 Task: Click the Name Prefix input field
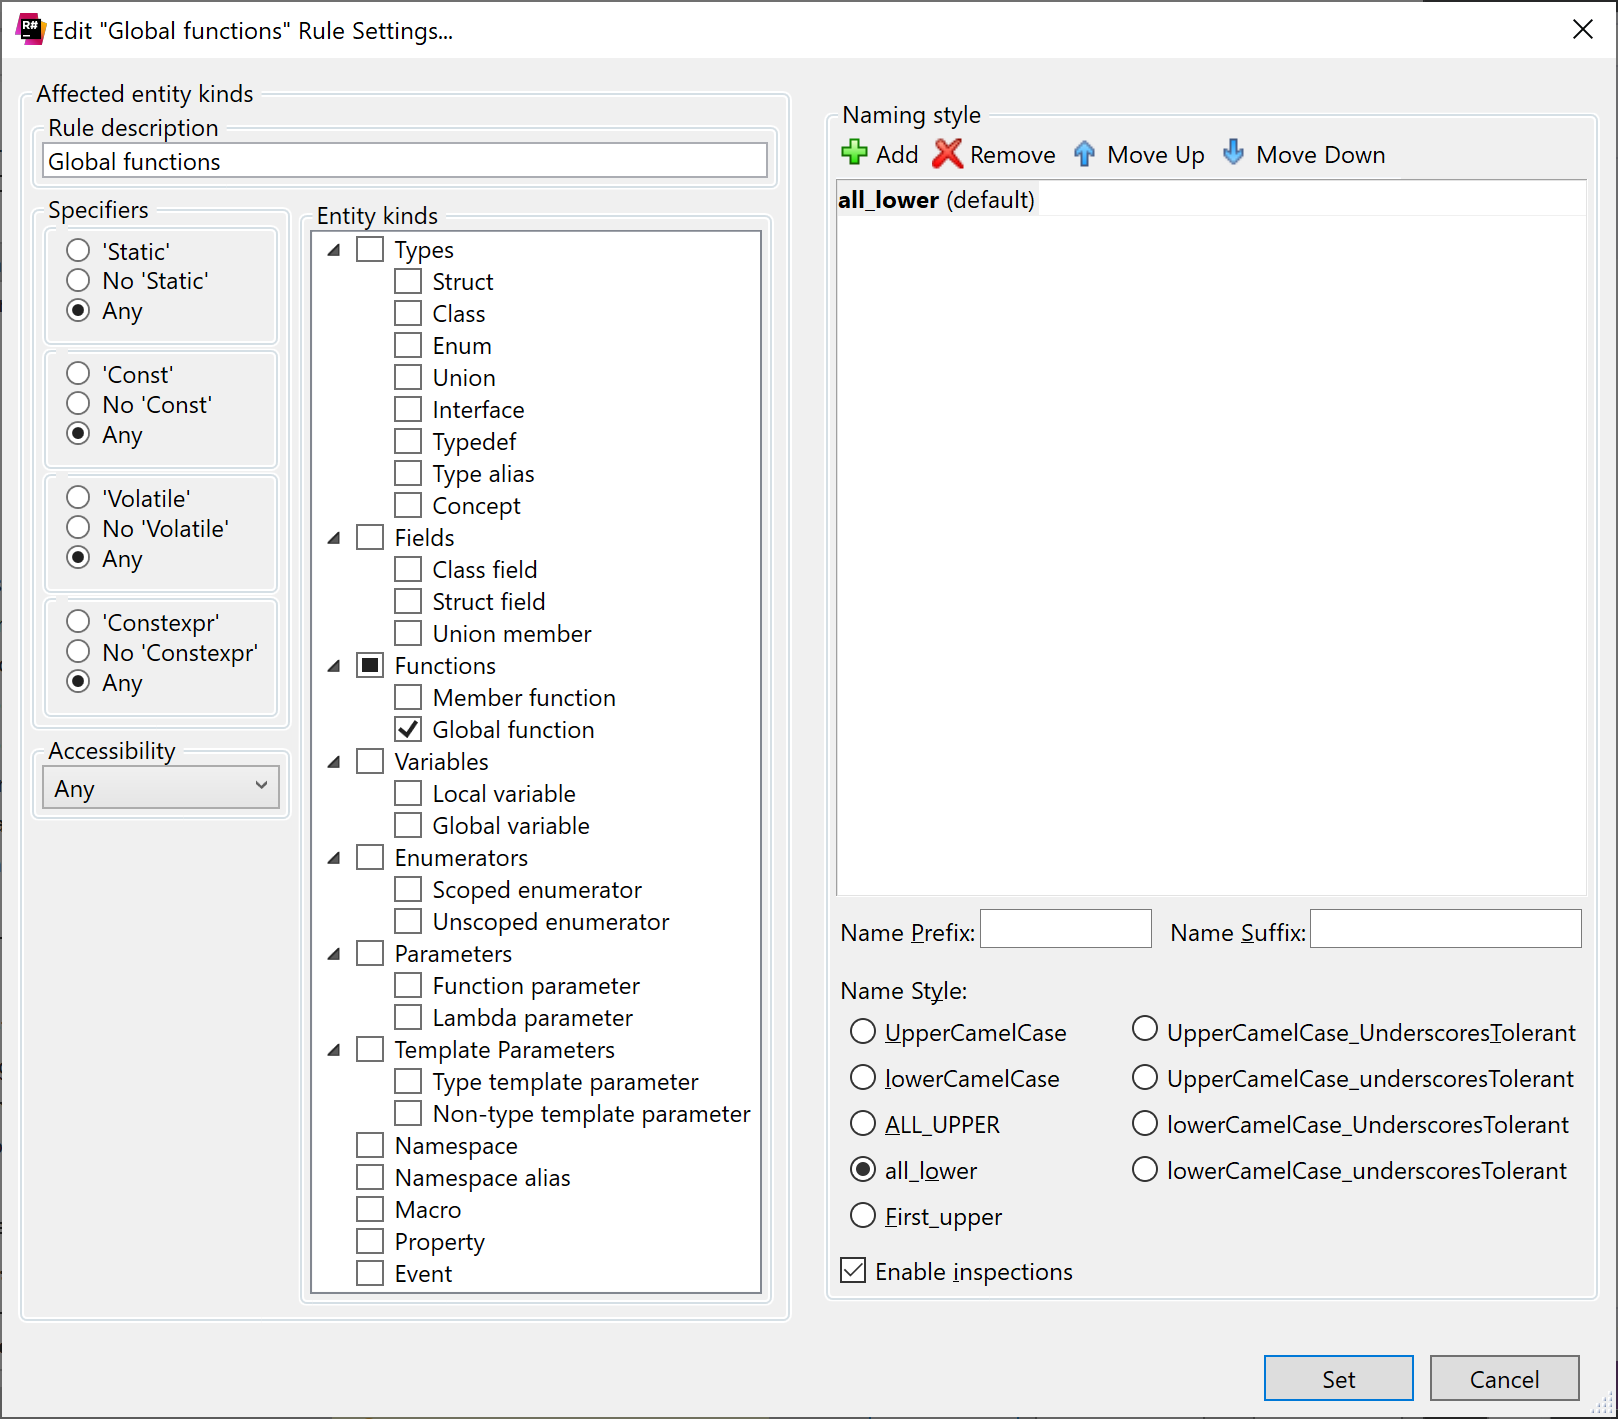(1064, 929)
